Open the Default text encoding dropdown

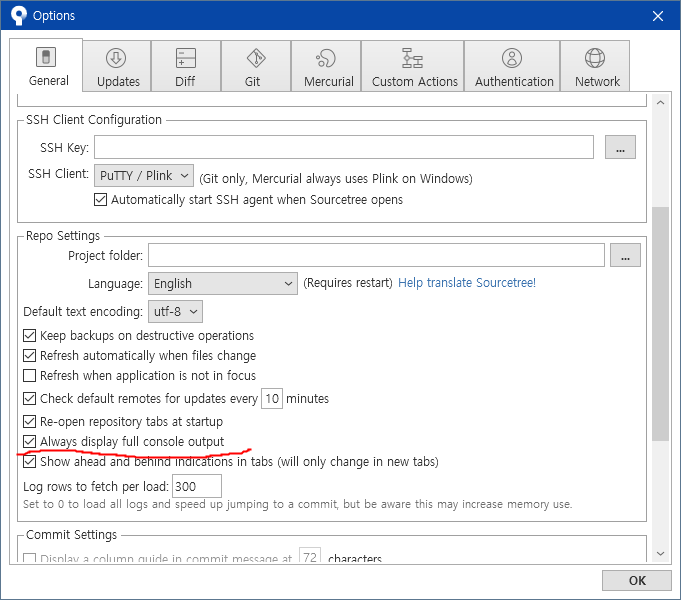coord(175,312)
